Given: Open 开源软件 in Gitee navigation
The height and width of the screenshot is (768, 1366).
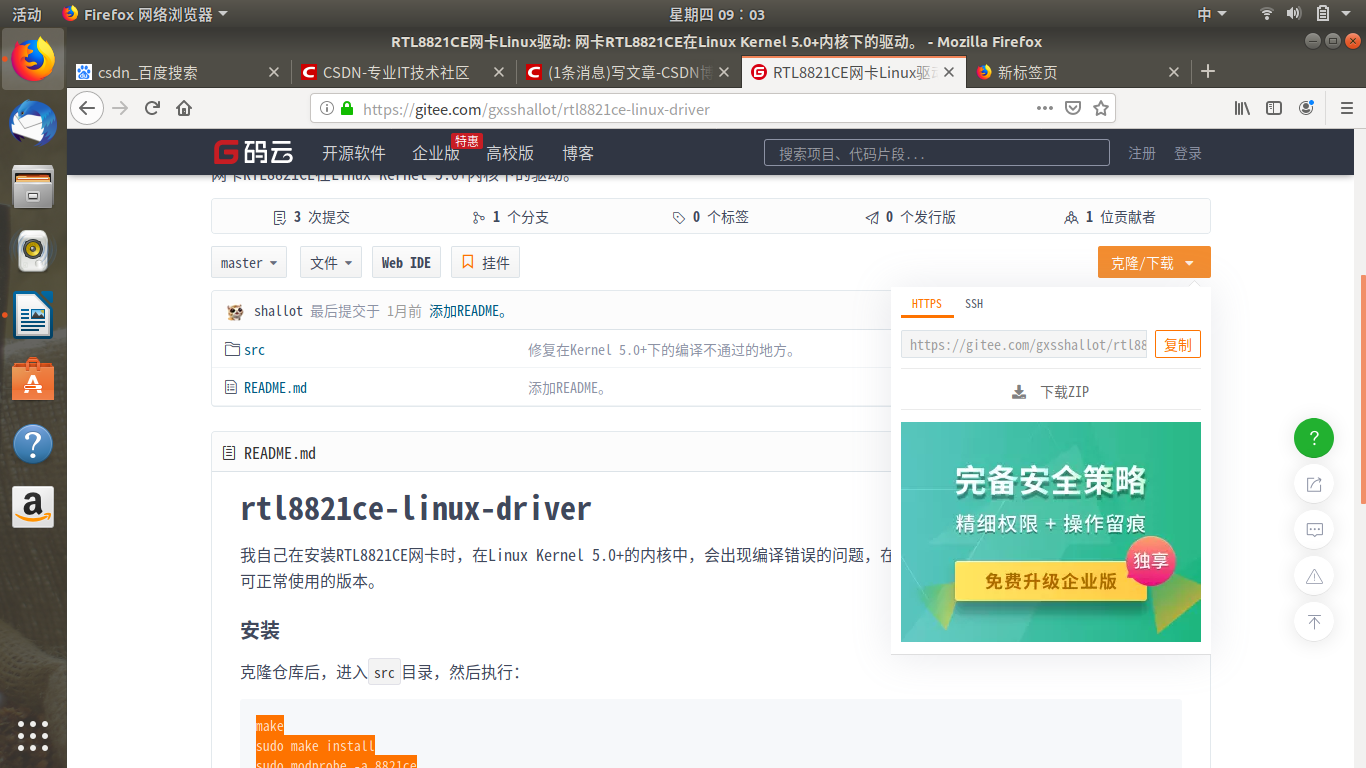Looking at the screenshot, I should 353,153.
